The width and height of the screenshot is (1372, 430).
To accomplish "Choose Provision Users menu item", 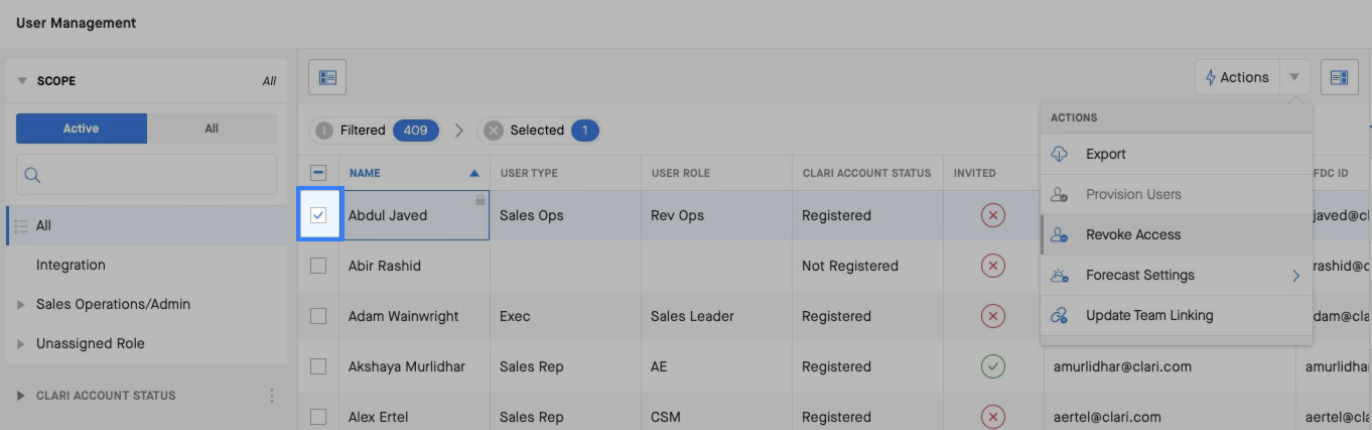I will tap(1176, 194).
